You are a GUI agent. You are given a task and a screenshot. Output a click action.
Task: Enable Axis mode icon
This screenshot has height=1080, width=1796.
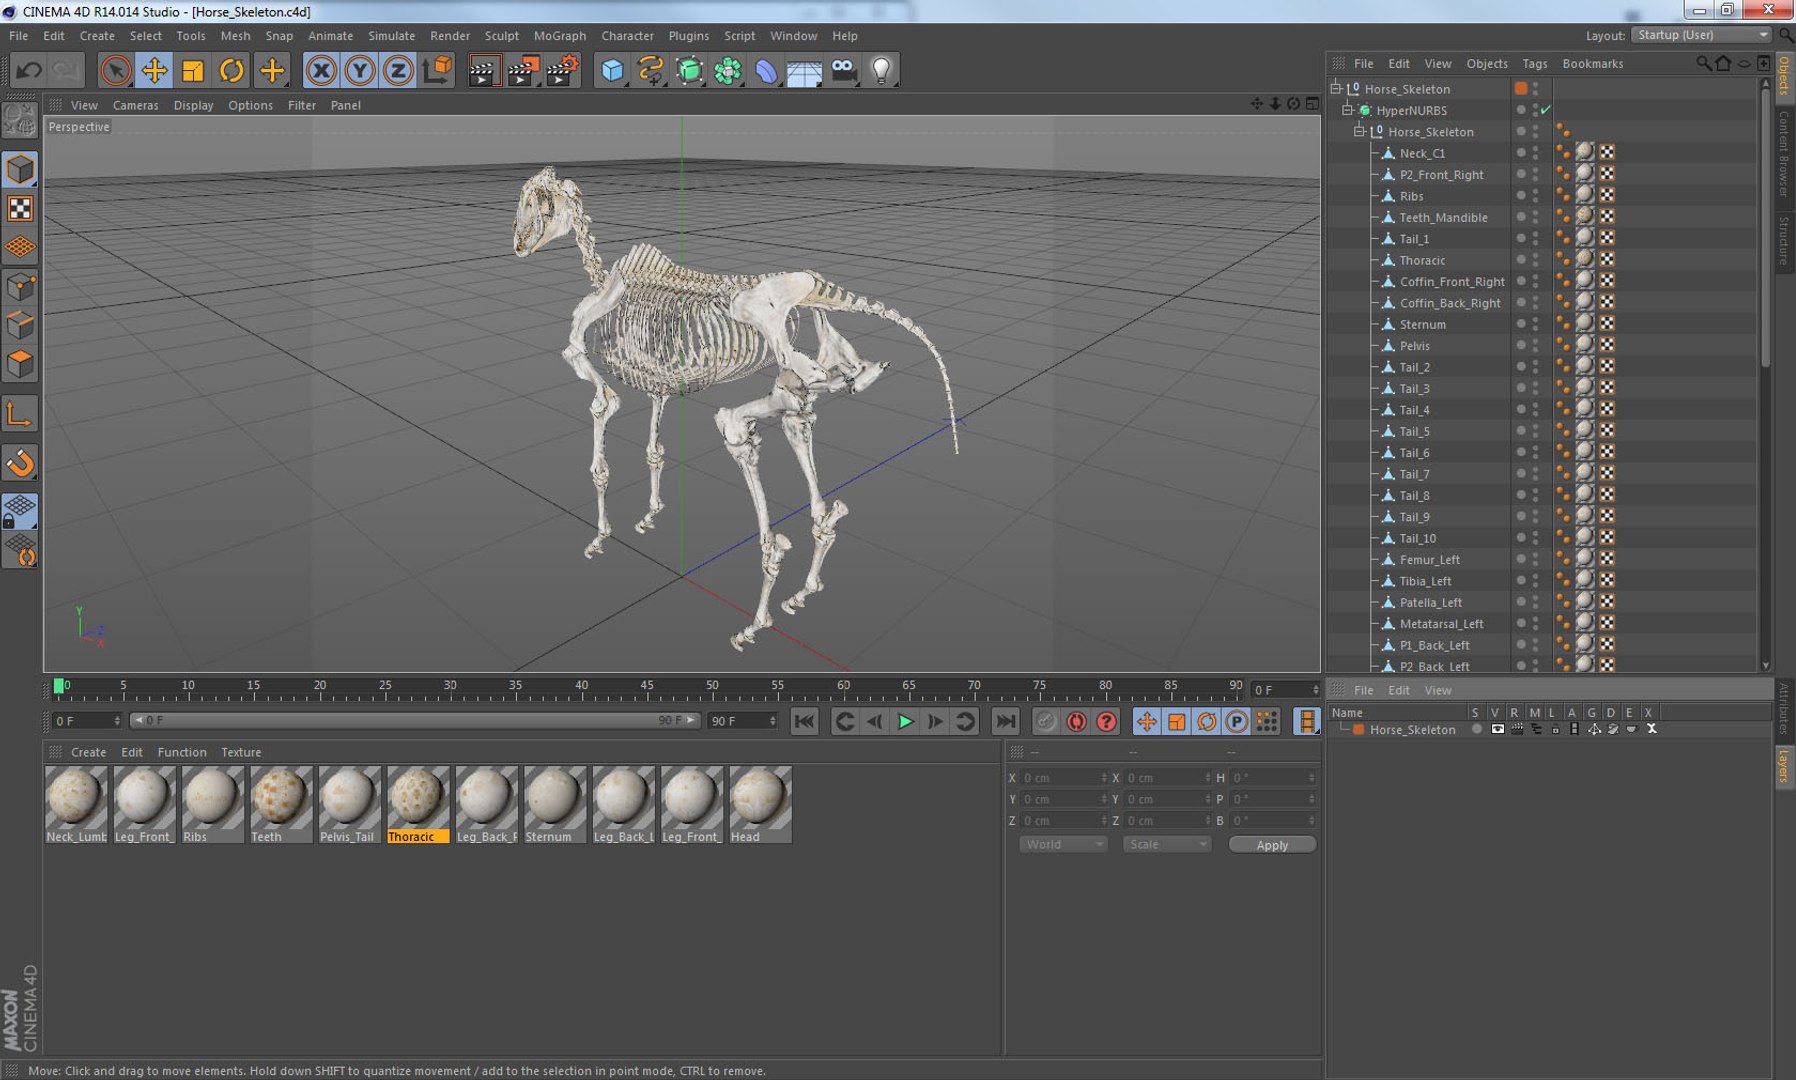pyautogui.click(x=20, y=413)
